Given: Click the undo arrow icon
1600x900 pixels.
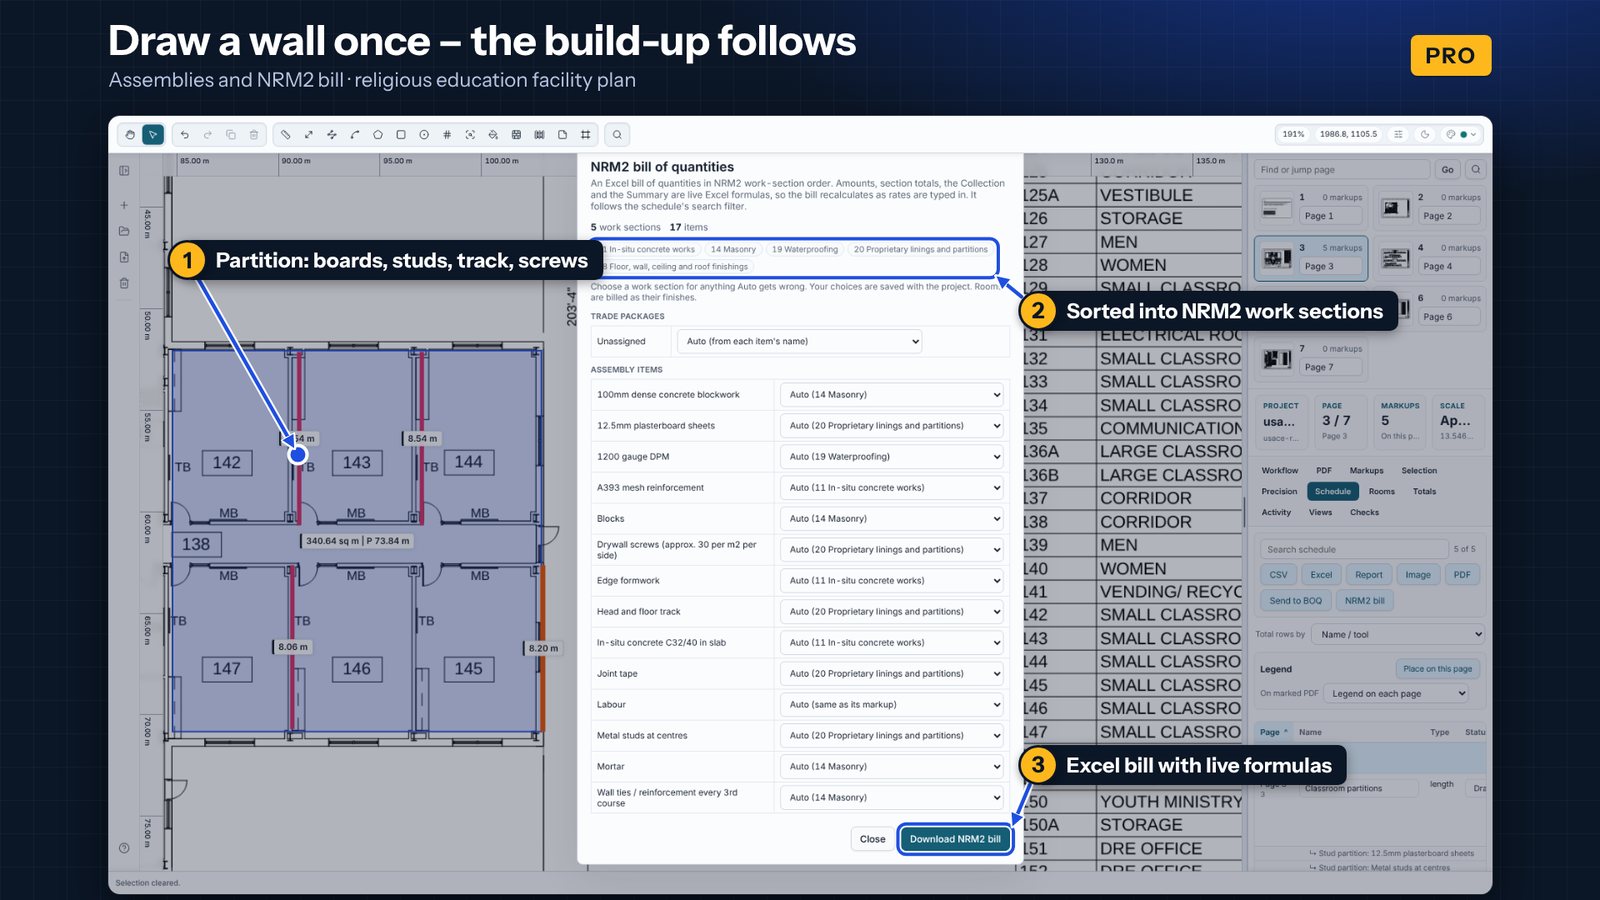Looking at the screenshot, I should pyautogui.click(x=185, y=134).
